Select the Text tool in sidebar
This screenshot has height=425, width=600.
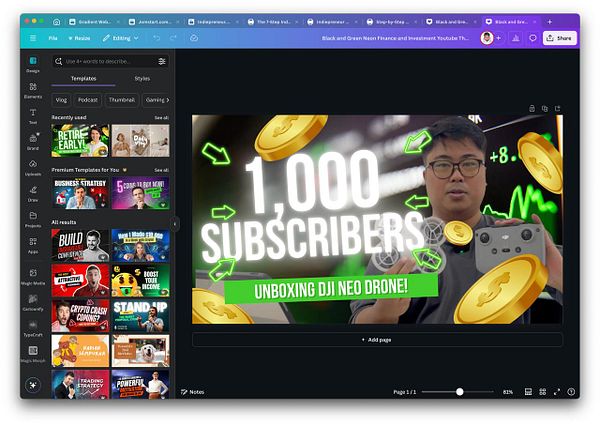pos(33,116)
